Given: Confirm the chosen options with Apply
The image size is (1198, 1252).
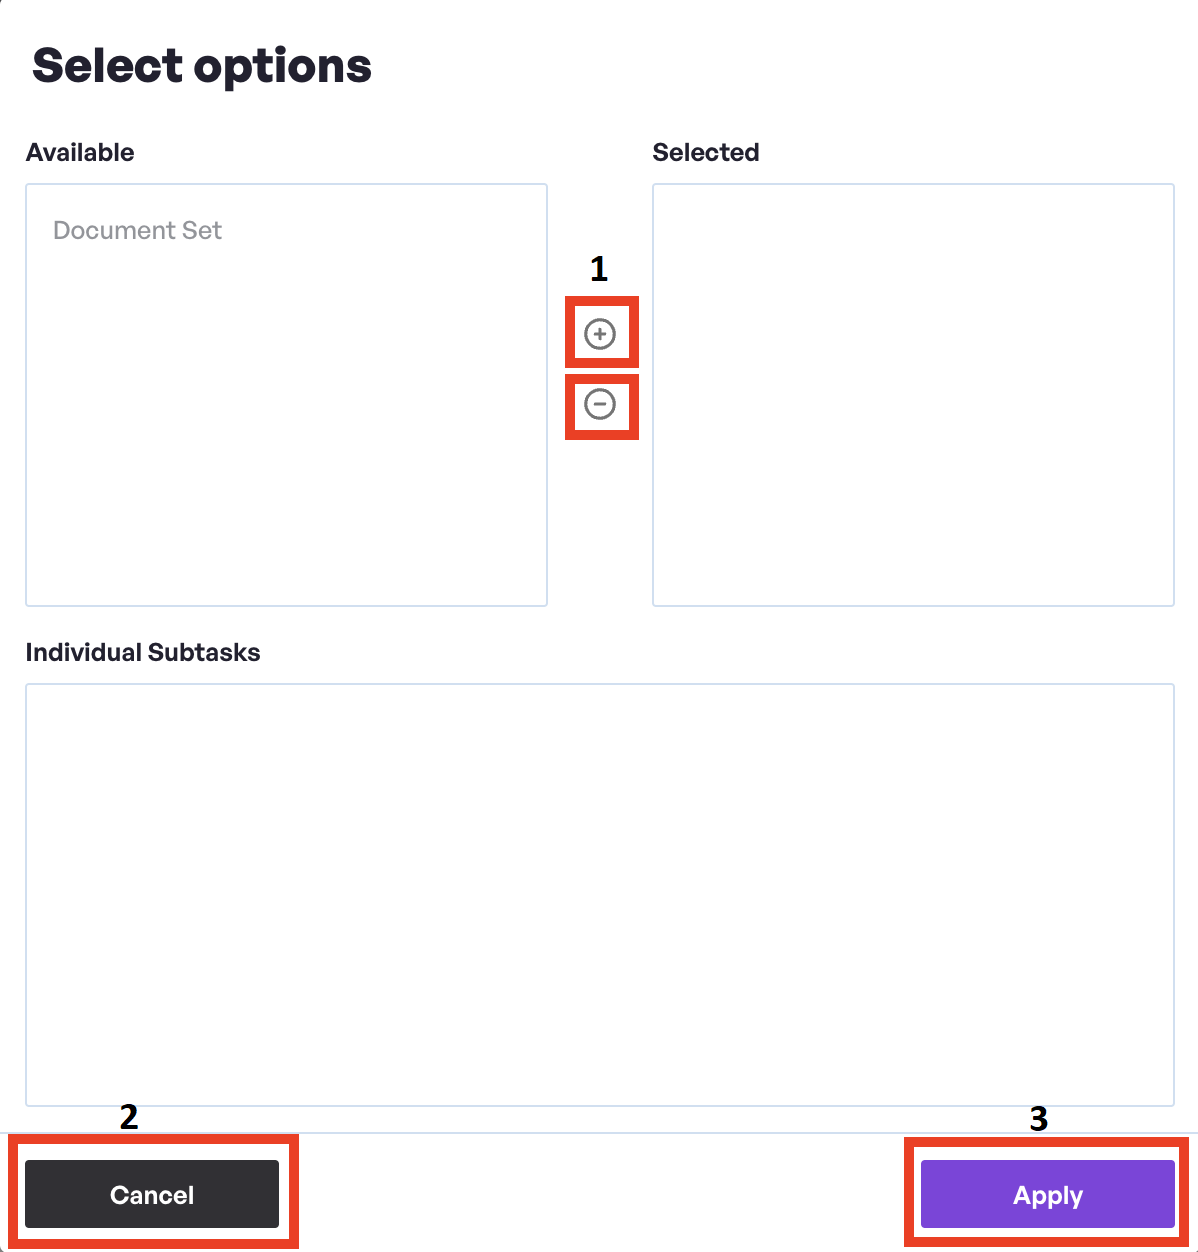Looking at the screenshot, I should (x=1047, y=1194).
